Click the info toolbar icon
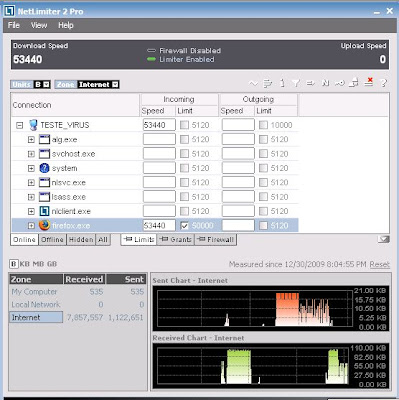 282,83
